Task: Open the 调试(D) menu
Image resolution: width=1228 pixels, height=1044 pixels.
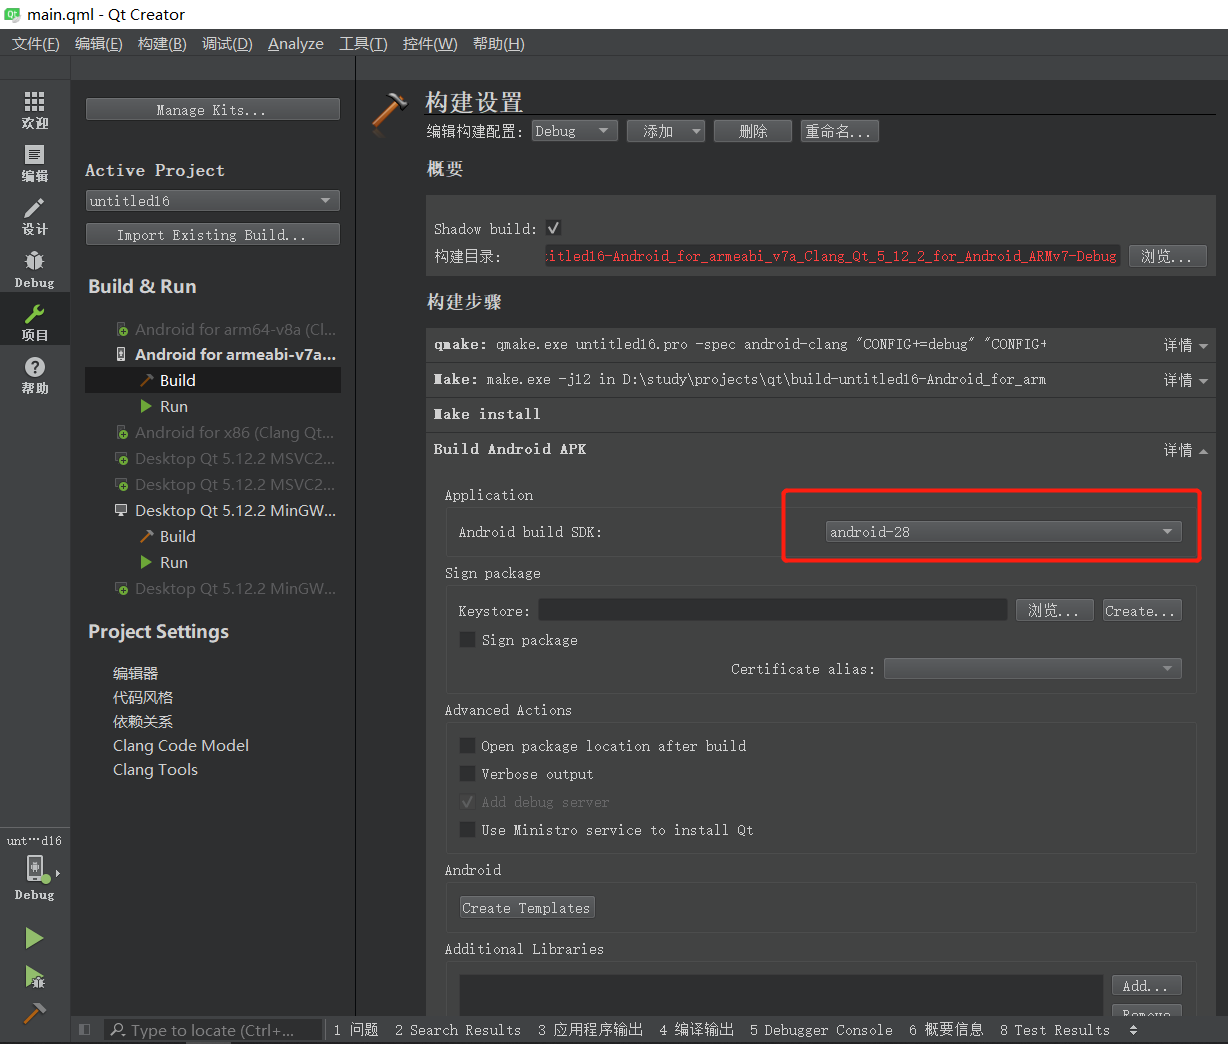Action: pos(227,44)
